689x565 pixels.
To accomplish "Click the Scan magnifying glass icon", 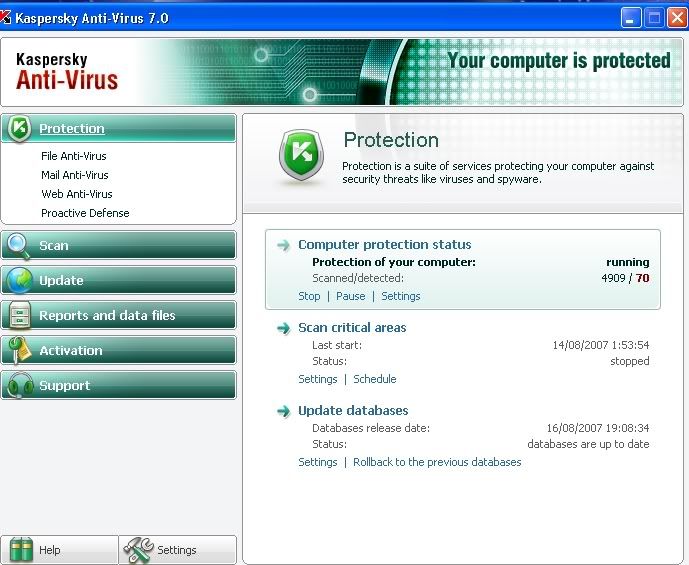I will tap(18, 246).
